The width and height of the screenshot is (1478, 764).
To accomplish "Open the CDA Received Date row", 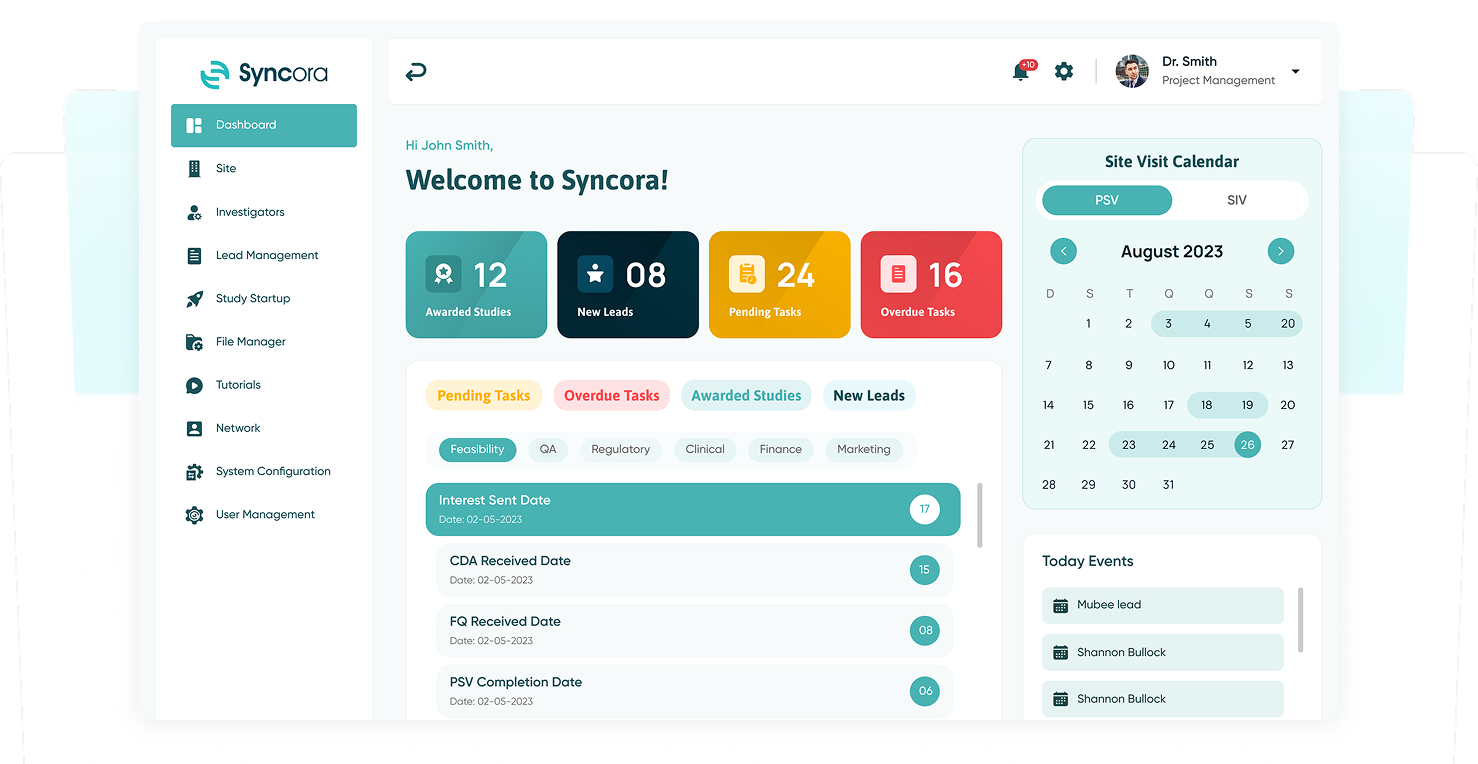I will [695, 570].
